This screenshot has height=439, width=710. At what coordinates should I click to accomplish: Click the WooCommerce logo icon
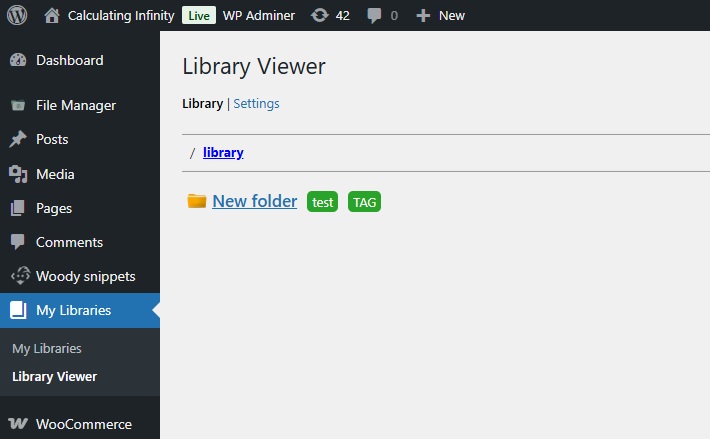tap(18, 424)
